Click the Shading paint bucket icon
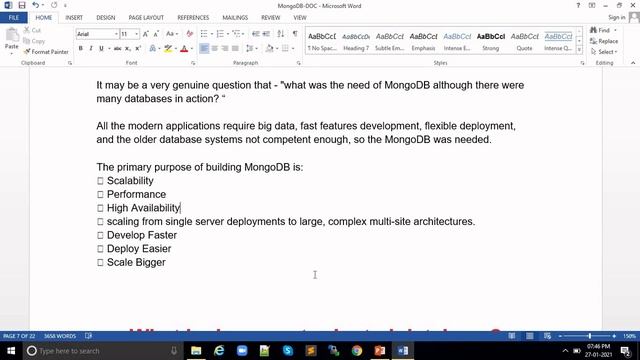Viewport: 640px width, 360px height. click(269, 49)
